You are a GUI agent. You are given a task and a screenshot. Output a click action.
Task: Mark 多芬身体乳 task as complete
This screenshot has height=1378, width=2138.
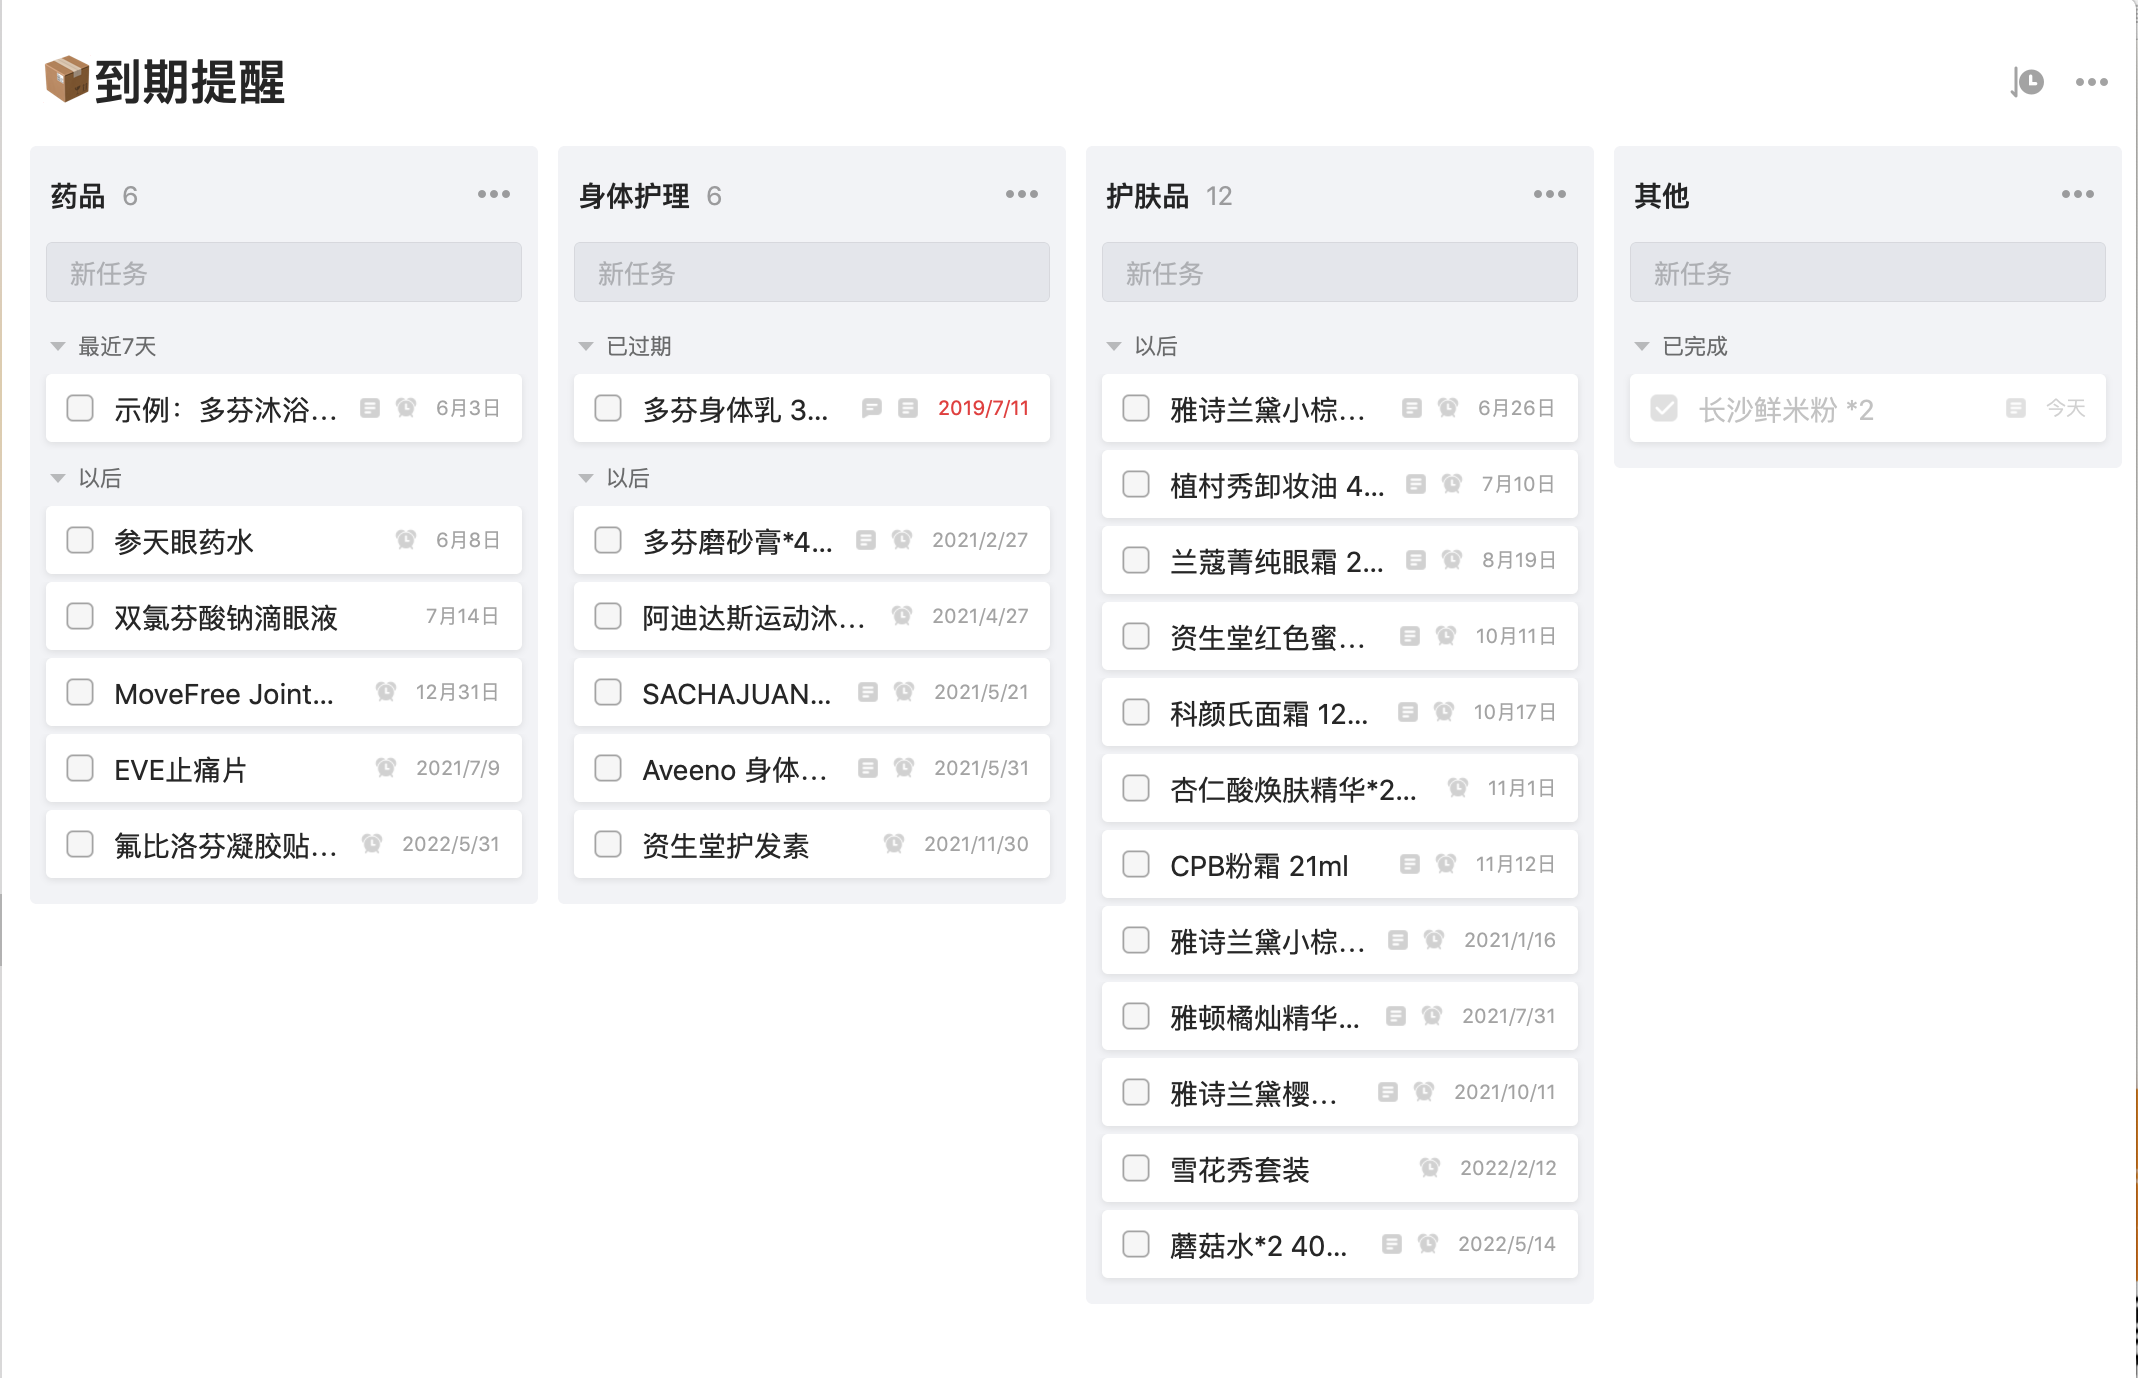tap(608, 408)
